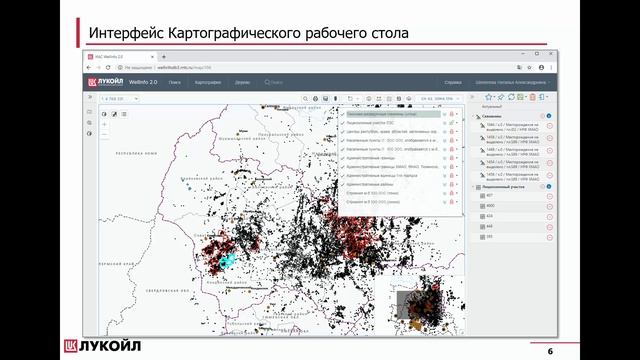Screen dimensions: 640x360
Task: Refresh the object list with circular arrows icon
Action: (x=511, y=97)
